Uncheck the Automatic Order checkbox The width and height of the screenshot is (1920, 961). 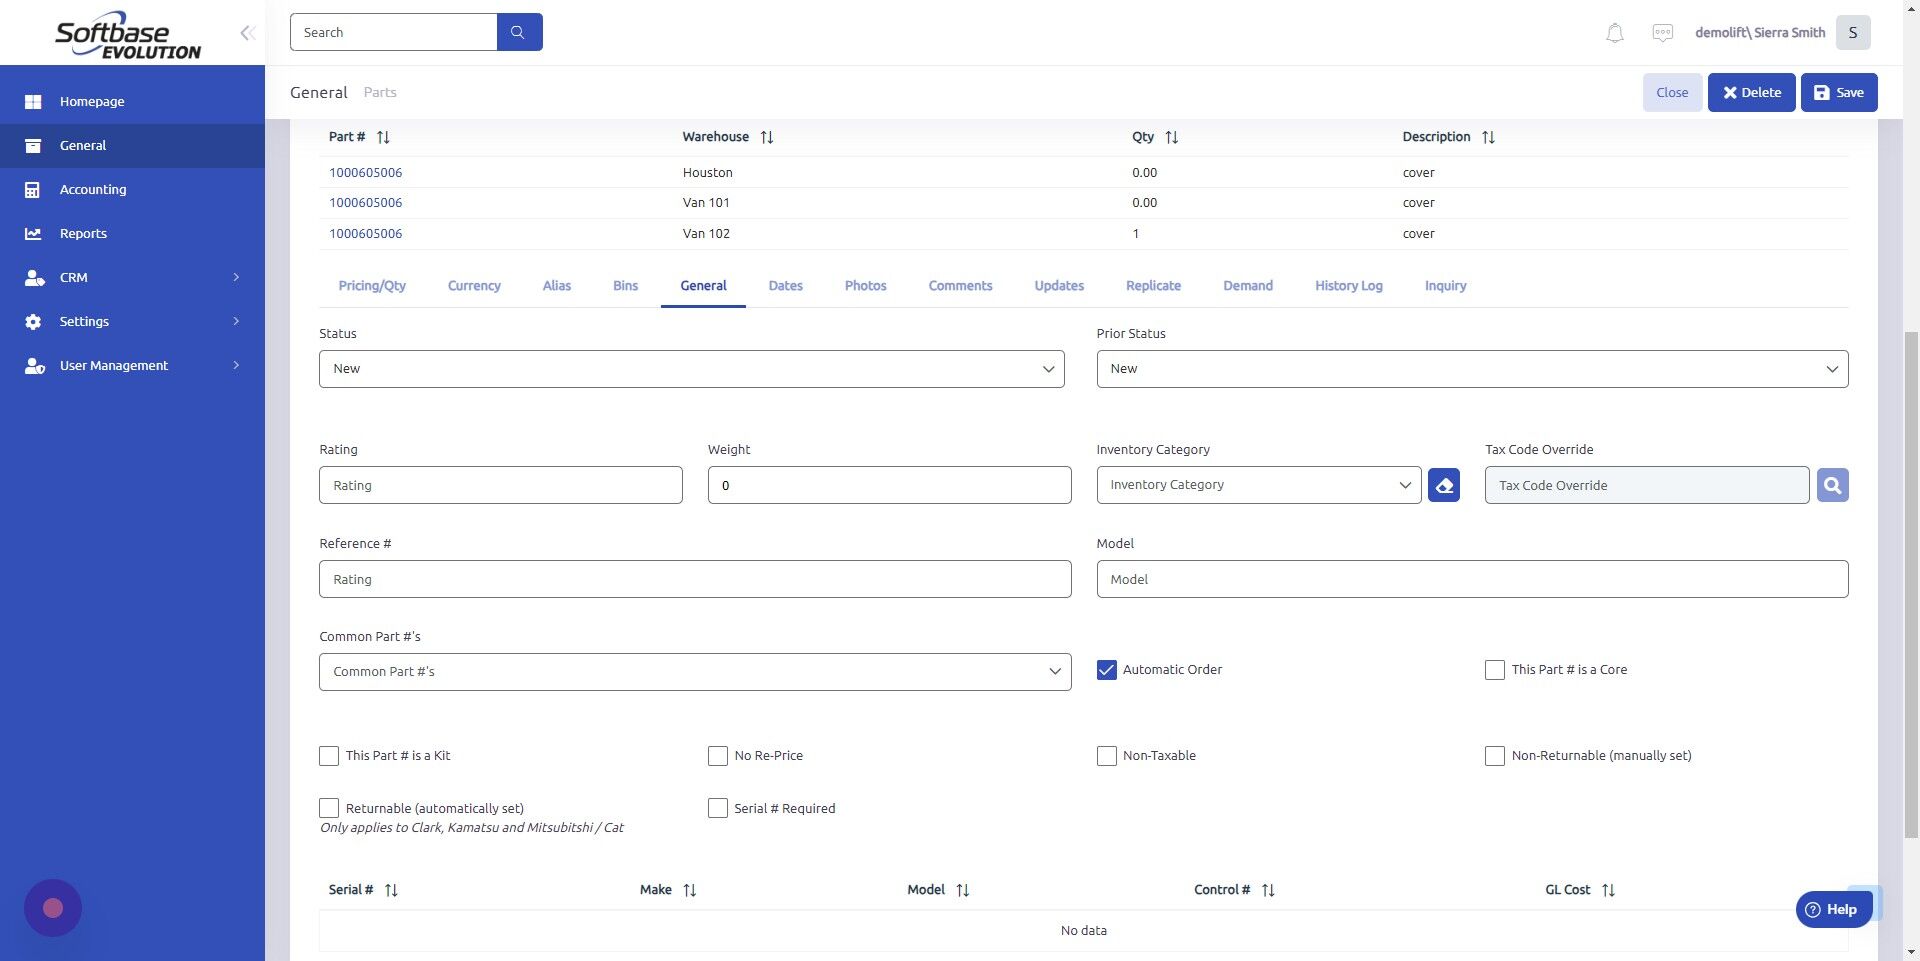(x=1106, y=670)
